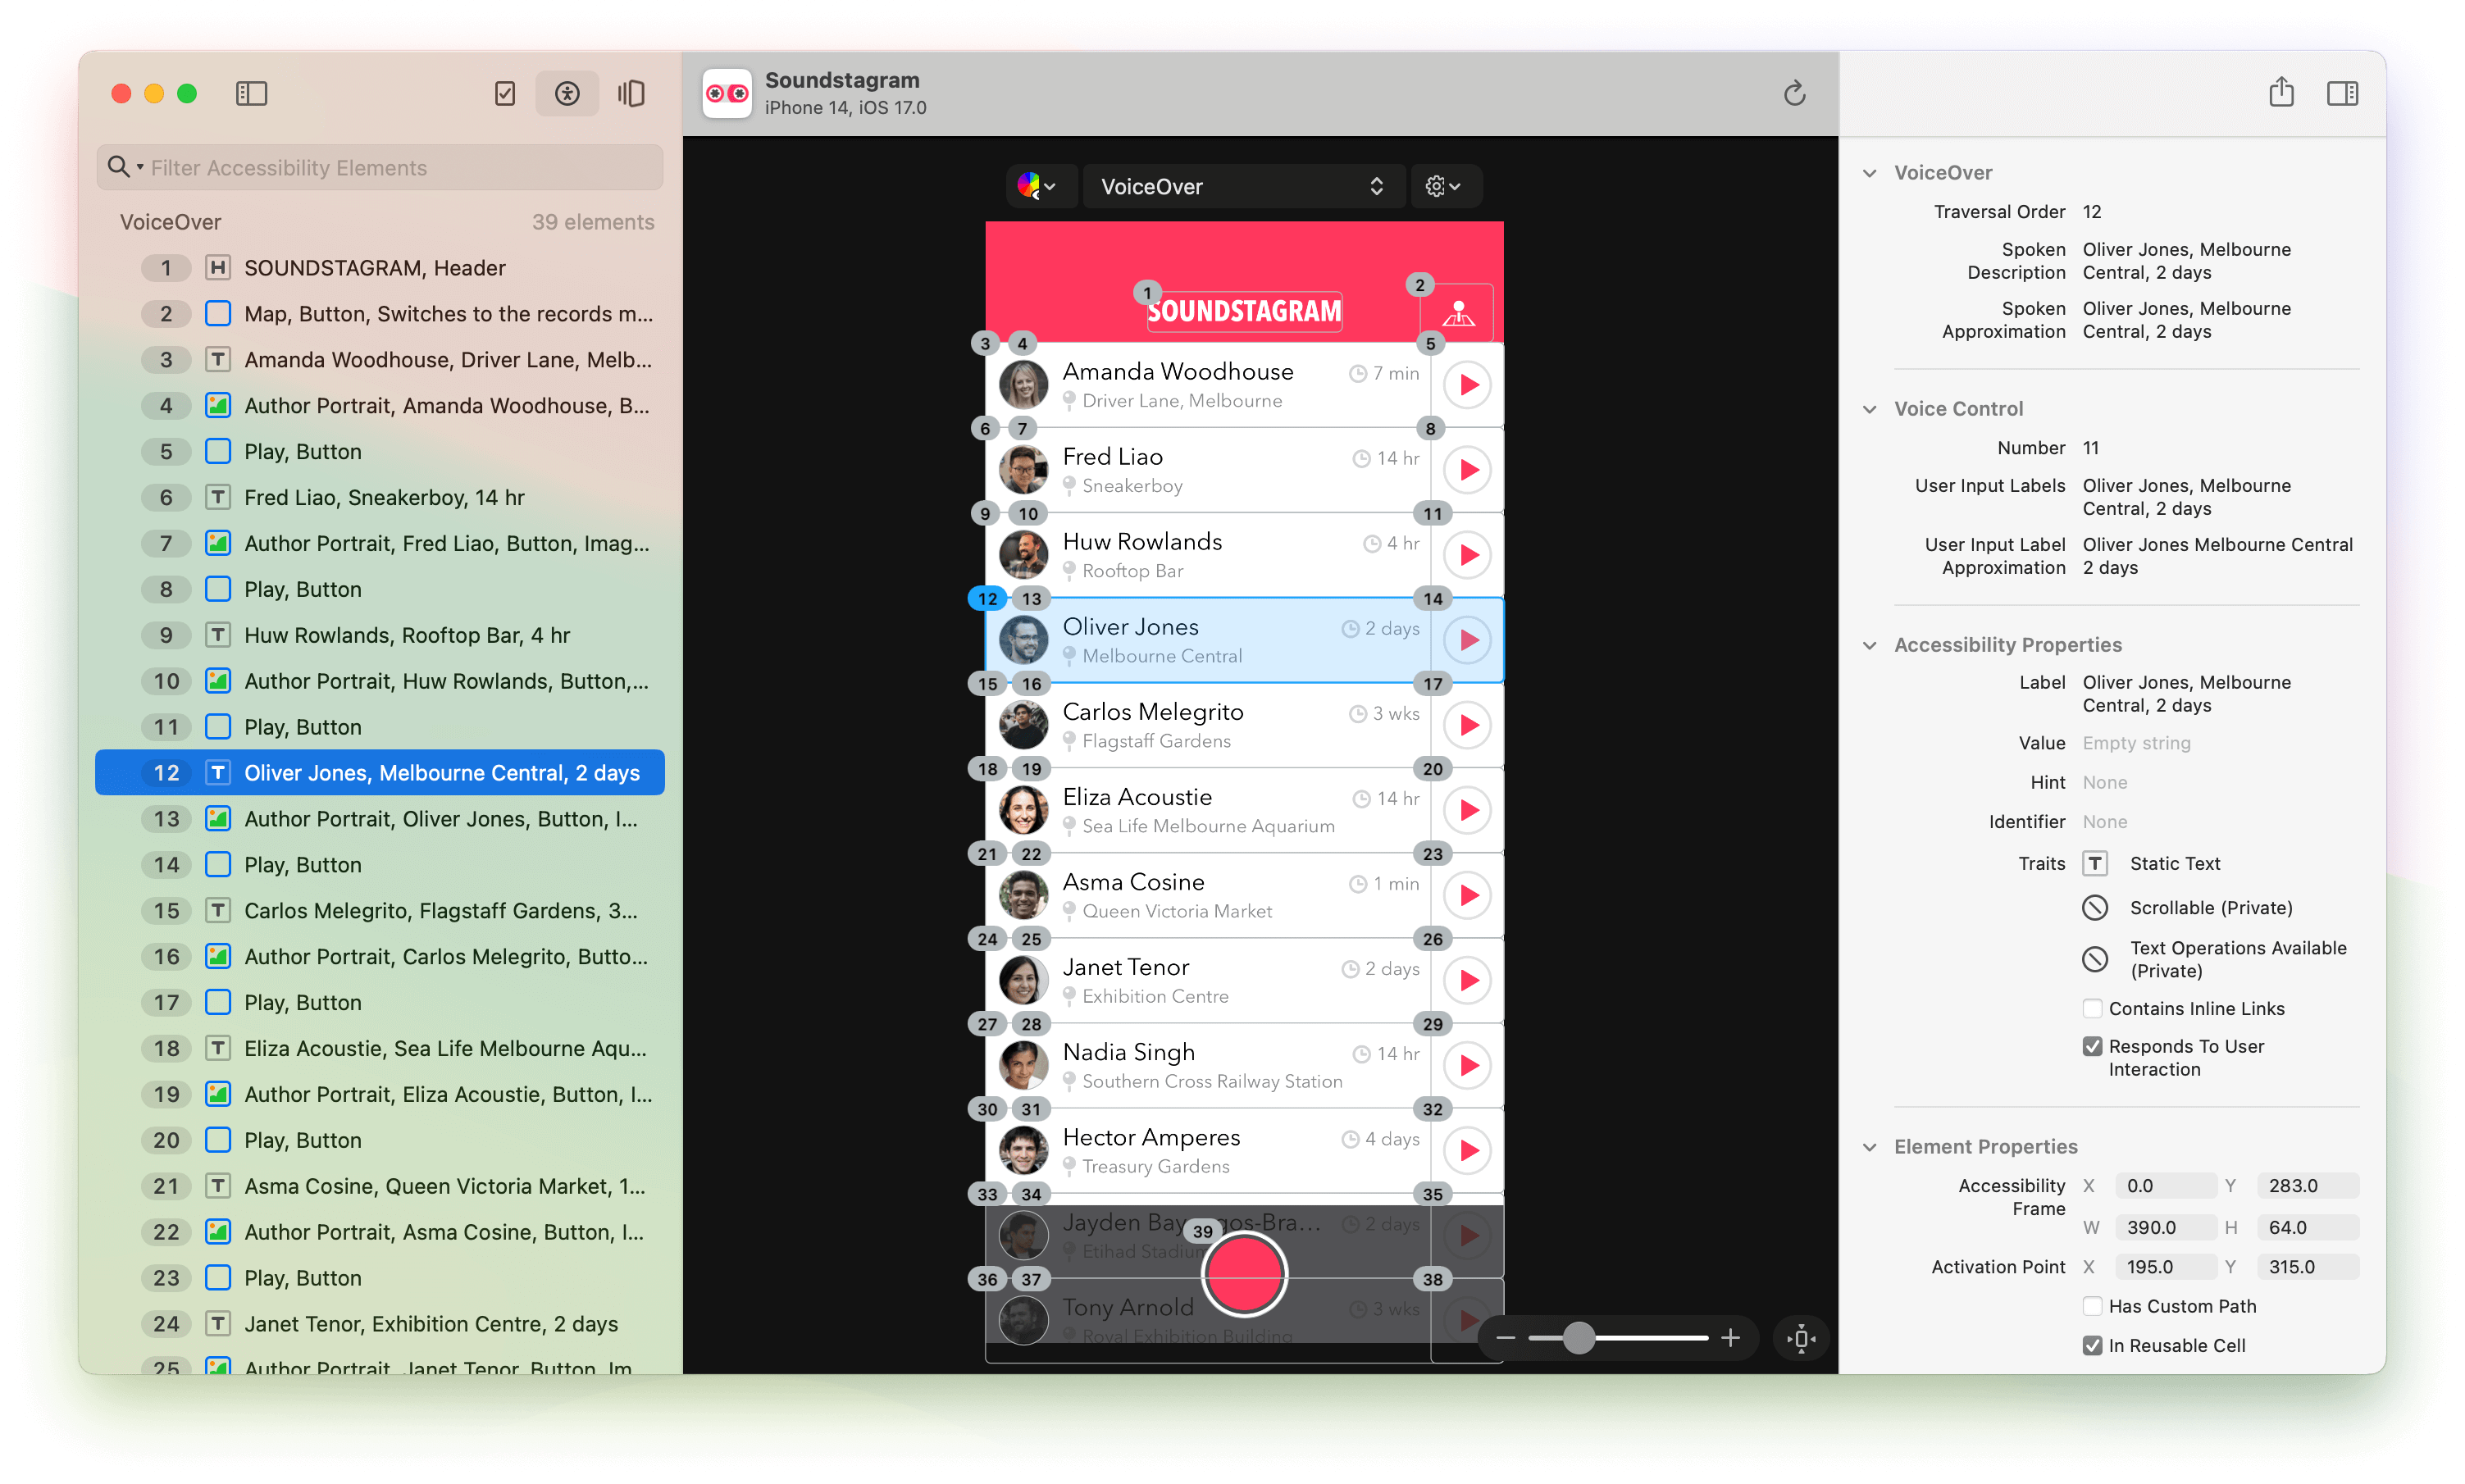Select SOUNDSTAGRAM, Header element row
The image size is (2465, 1484).
click(x=380, y=268)
